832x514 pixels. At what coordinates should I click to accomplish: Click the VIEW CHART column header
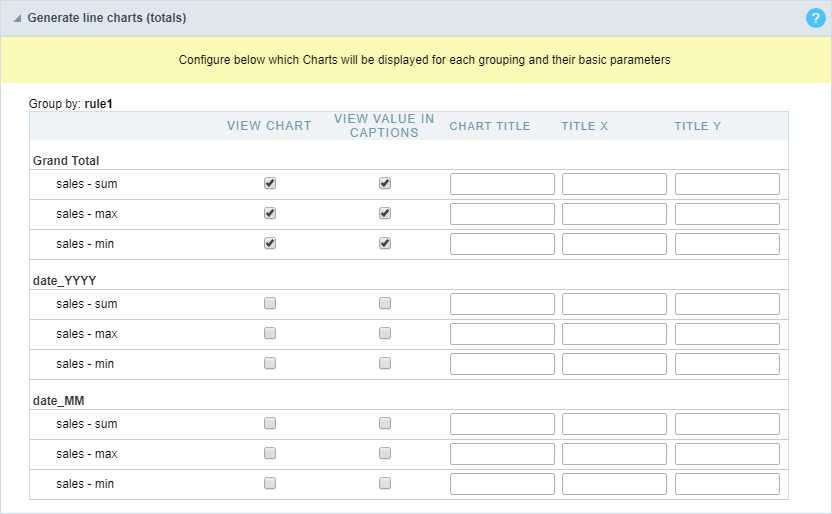tap(269, 126)
